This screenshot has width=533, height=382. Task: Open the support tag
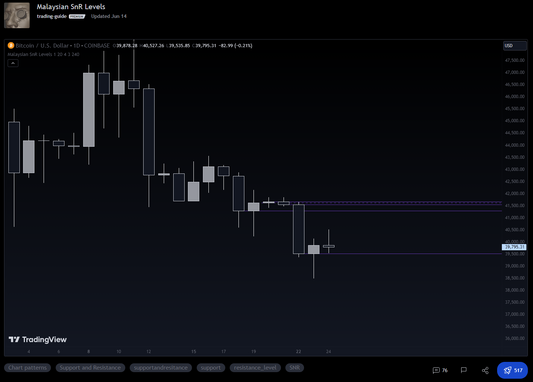[211, 368]
